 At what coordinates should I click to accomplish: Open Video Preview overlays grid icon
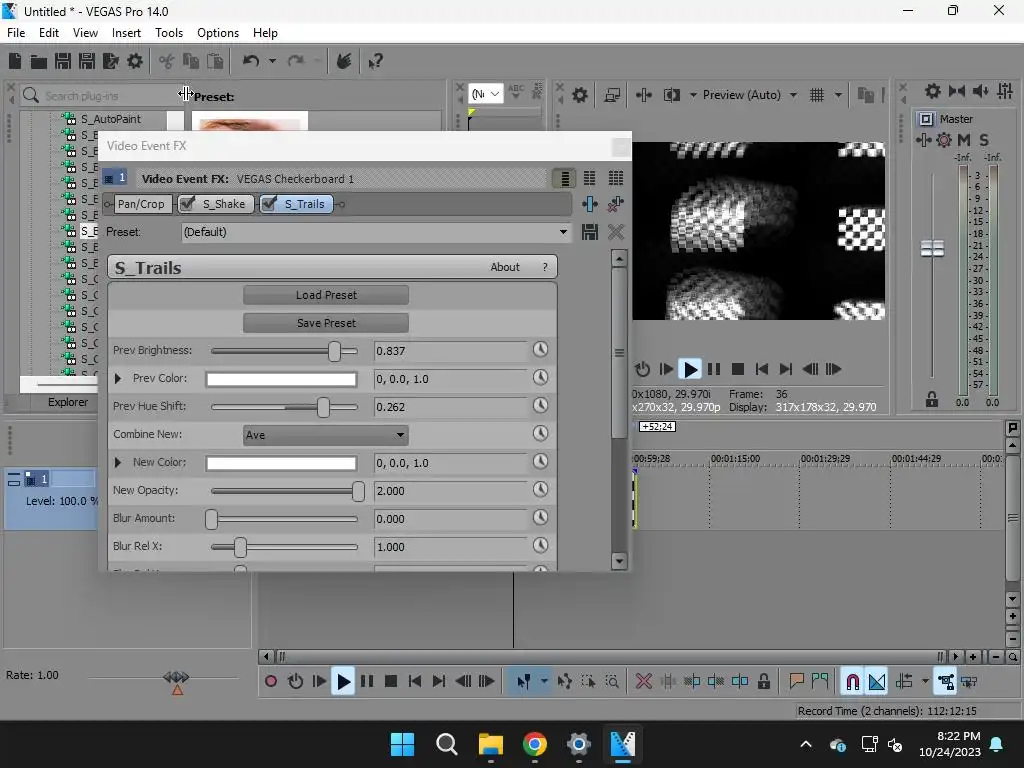click(x=817, y=95)
